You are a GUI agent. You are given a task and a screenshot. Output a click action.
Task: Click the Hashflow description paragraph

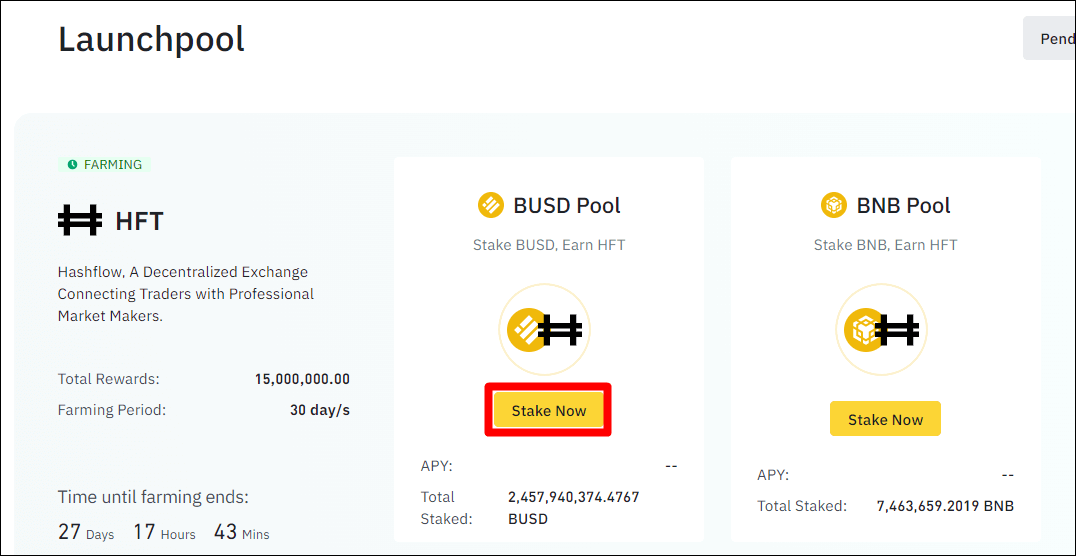click(x=186, y=294)
